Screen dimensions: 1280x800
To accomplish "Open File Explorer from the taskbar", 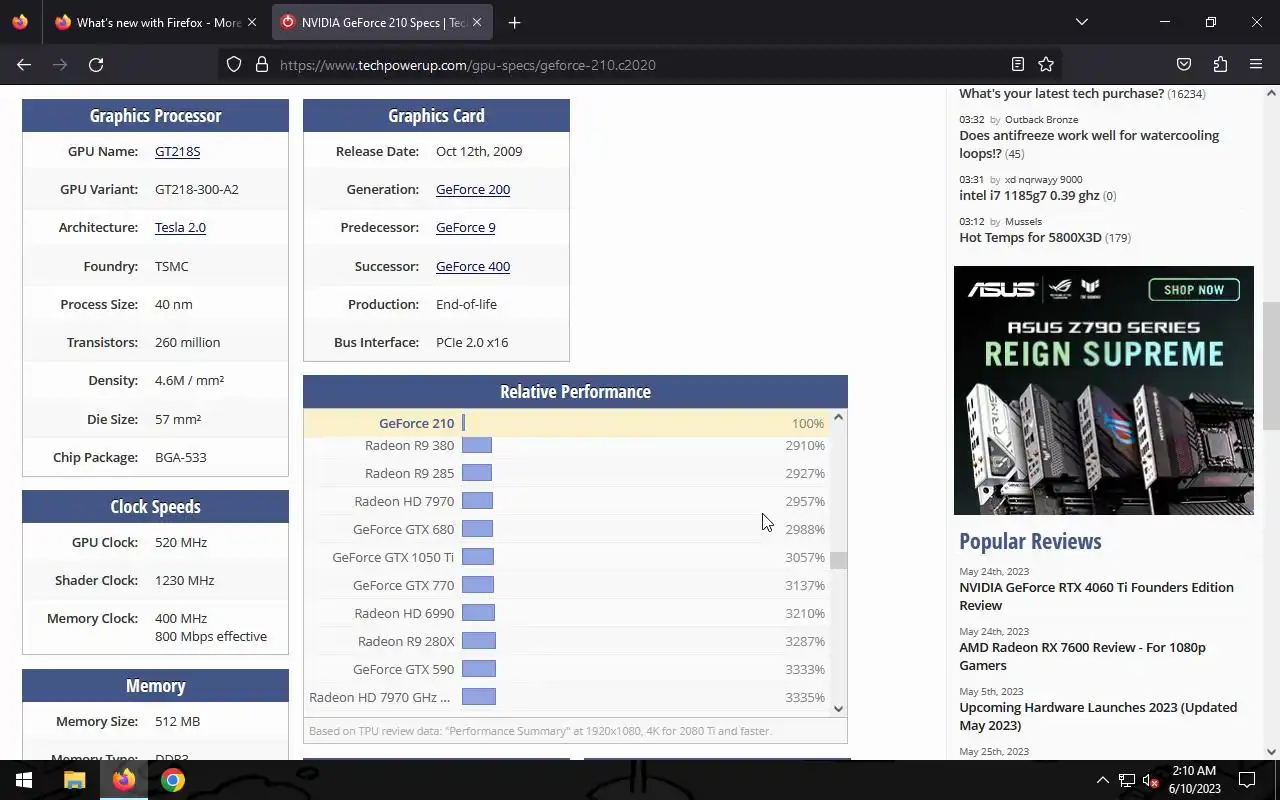I will (74, 780).
